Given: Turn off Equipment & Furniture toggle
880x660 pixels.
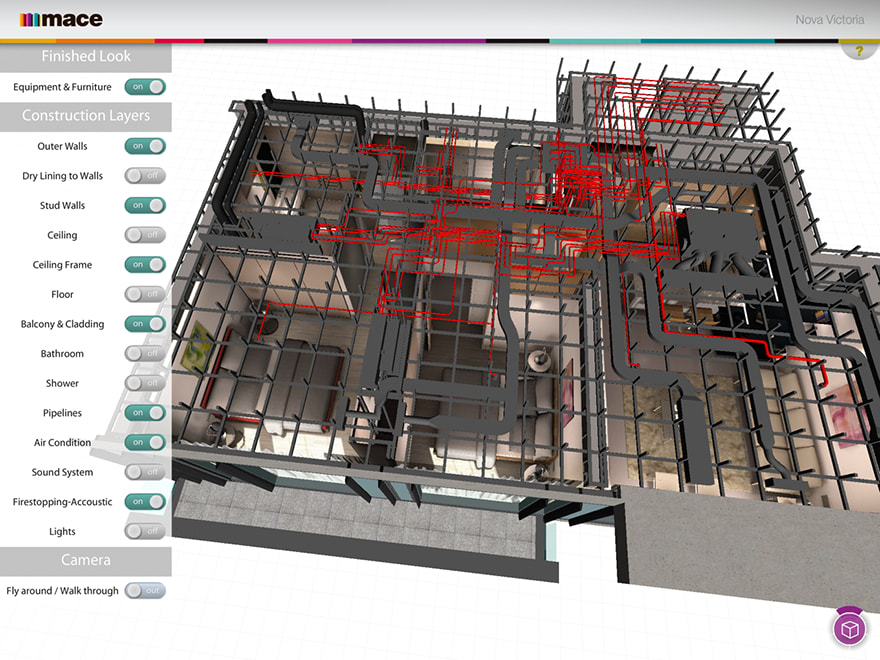Looking at the screenshot, I should (145, 87).
